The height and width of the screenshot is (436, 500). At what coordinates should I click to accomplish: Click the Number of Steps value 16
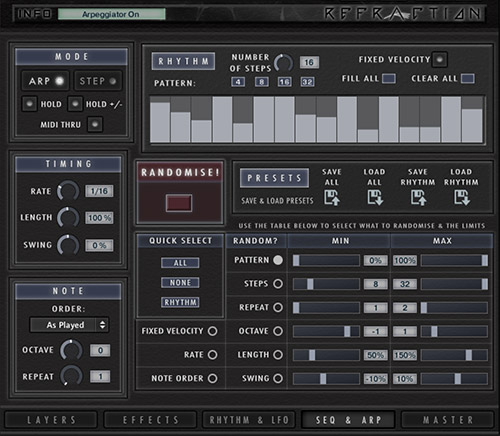(309, 62)
